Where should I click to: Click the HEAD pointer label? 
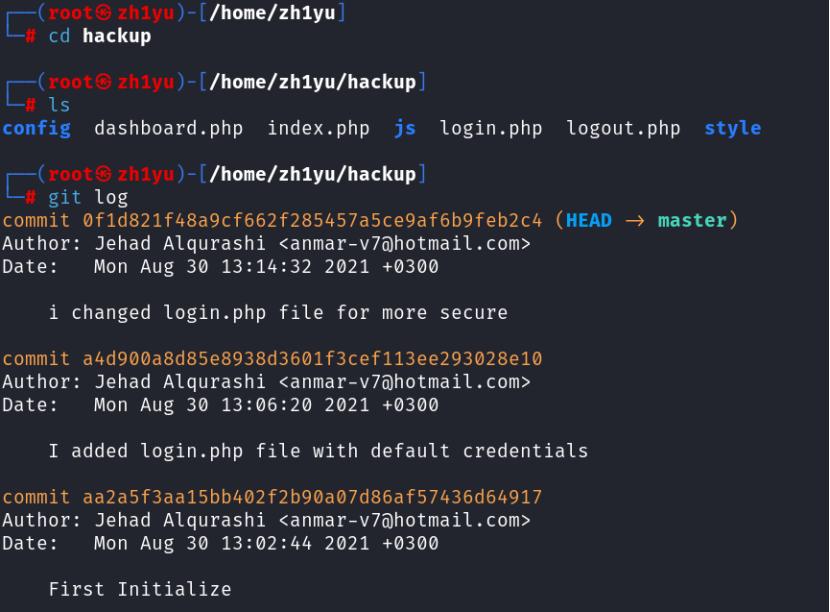589,220
